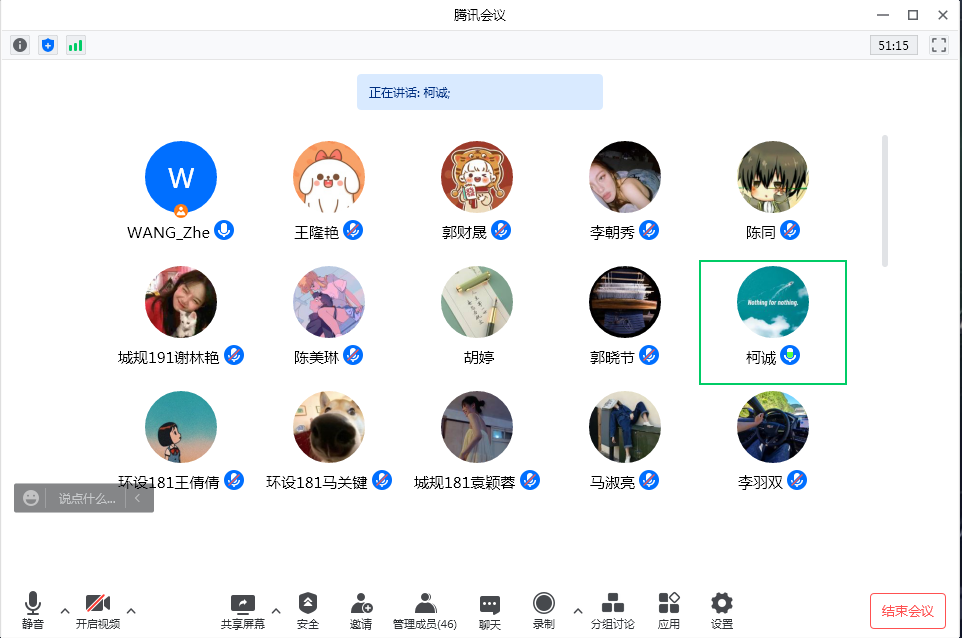962x638 pixels.
Task: Click the participant list vertical scrollbar
Action: [x=884, y=200]
